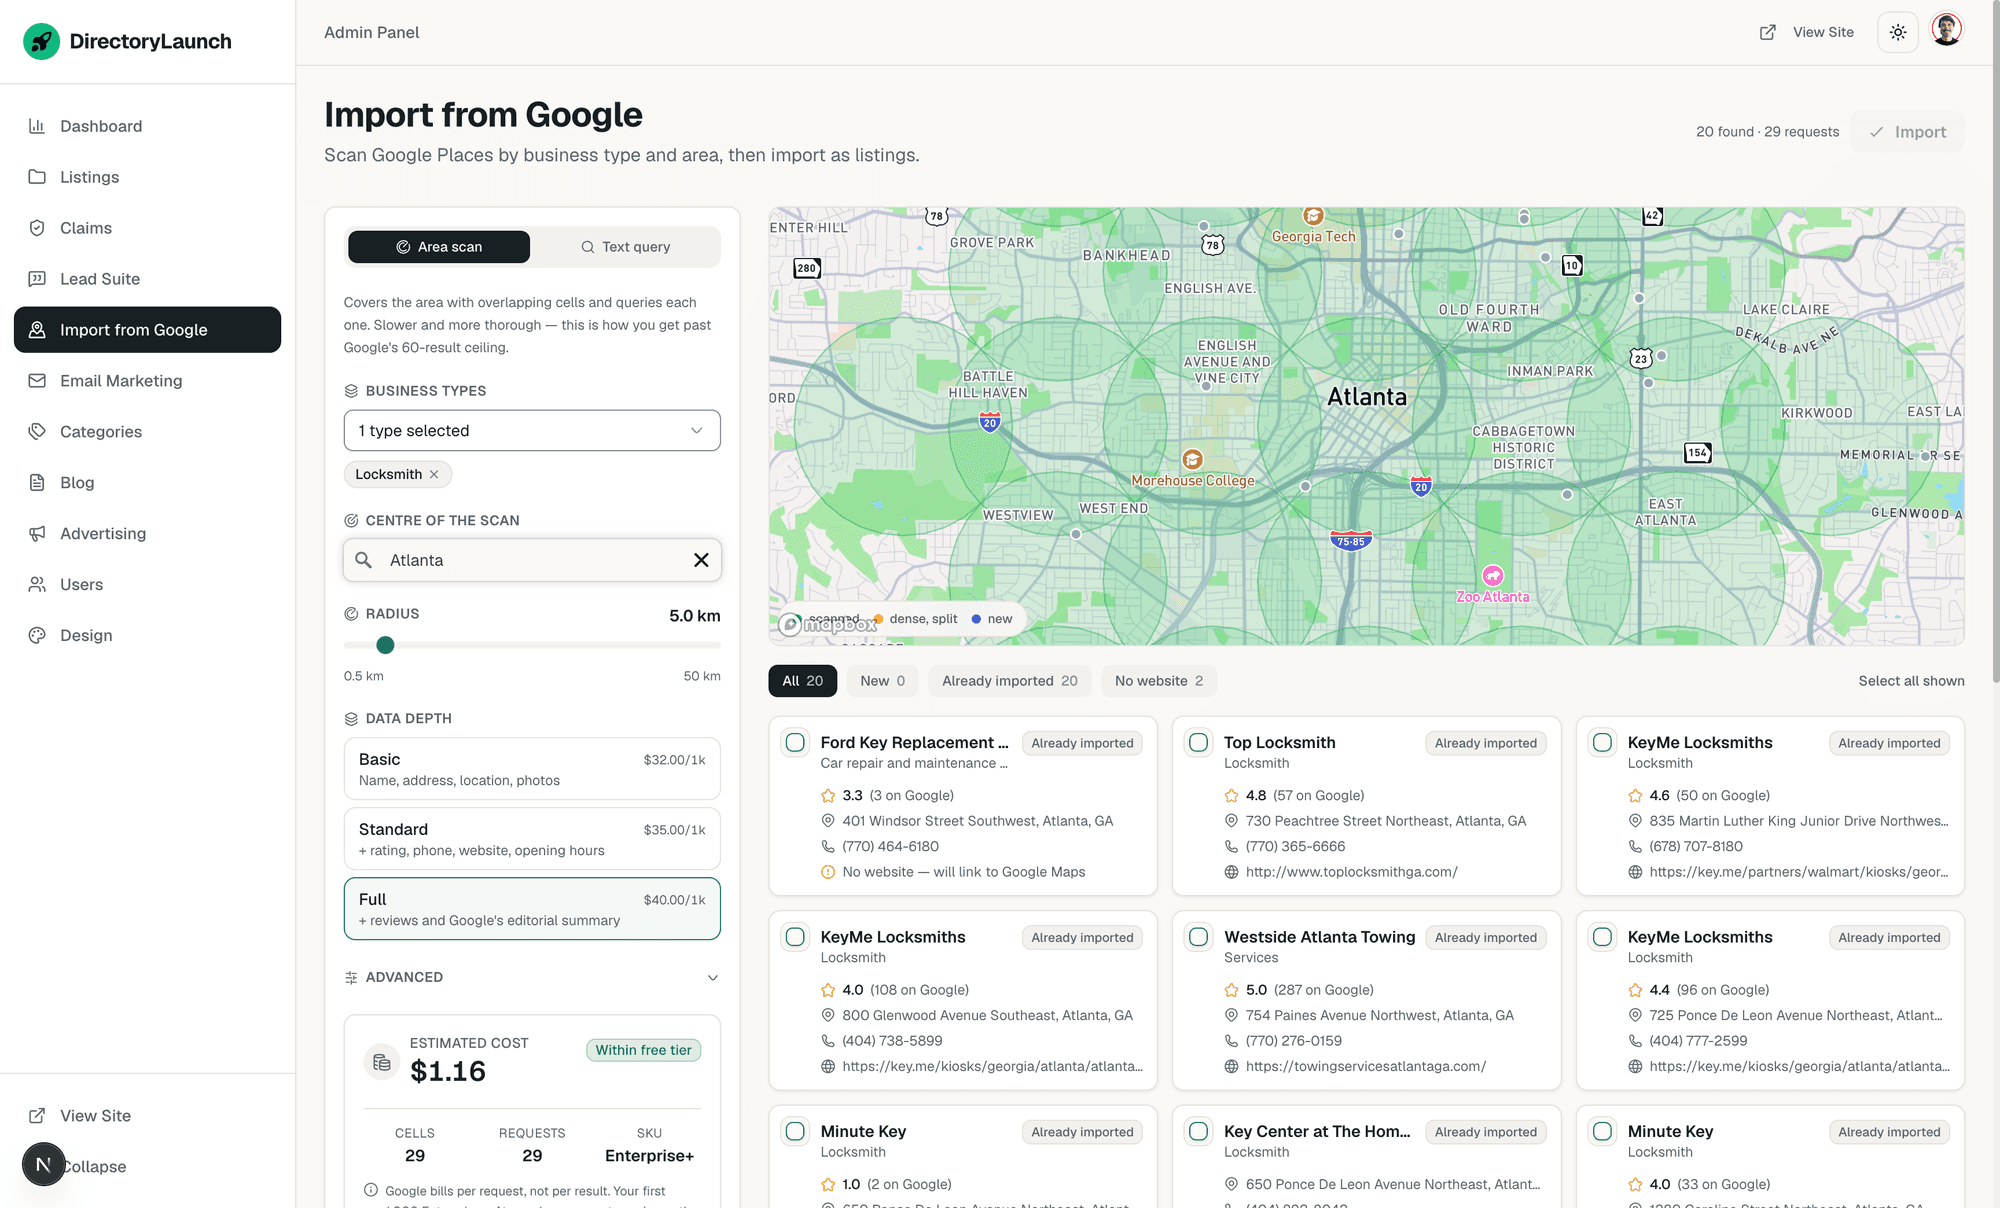Select the Ford Key Replacement listing checkbox
This screenshot has width=2000, height=1208.
pyautogui.click(x=795, y=743)
